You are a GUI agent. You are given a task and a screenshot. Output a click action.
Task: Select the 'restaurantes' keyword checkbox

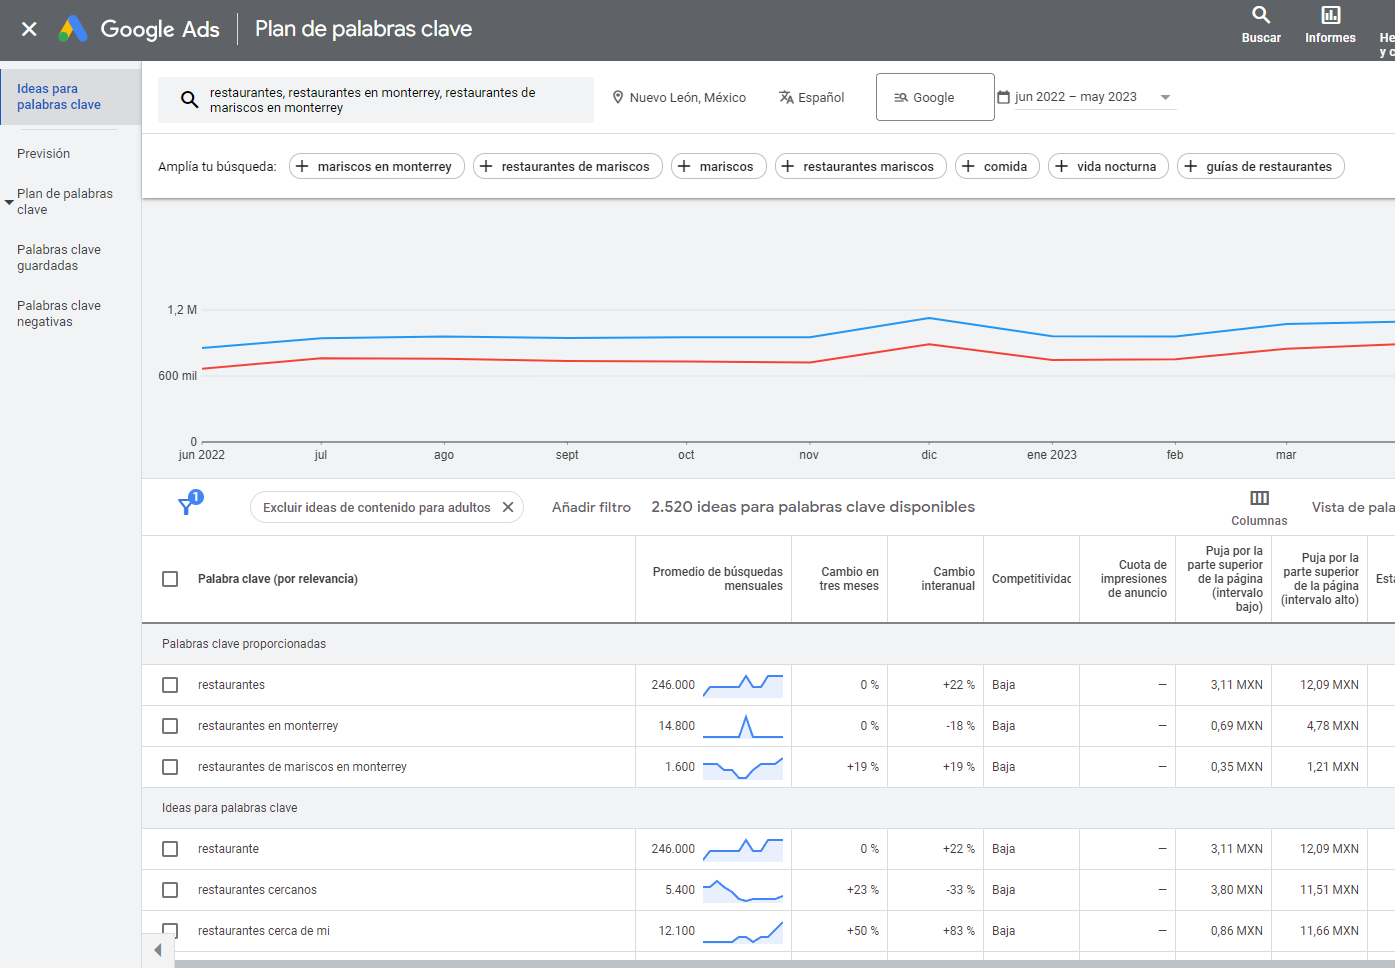click(170, 685)
